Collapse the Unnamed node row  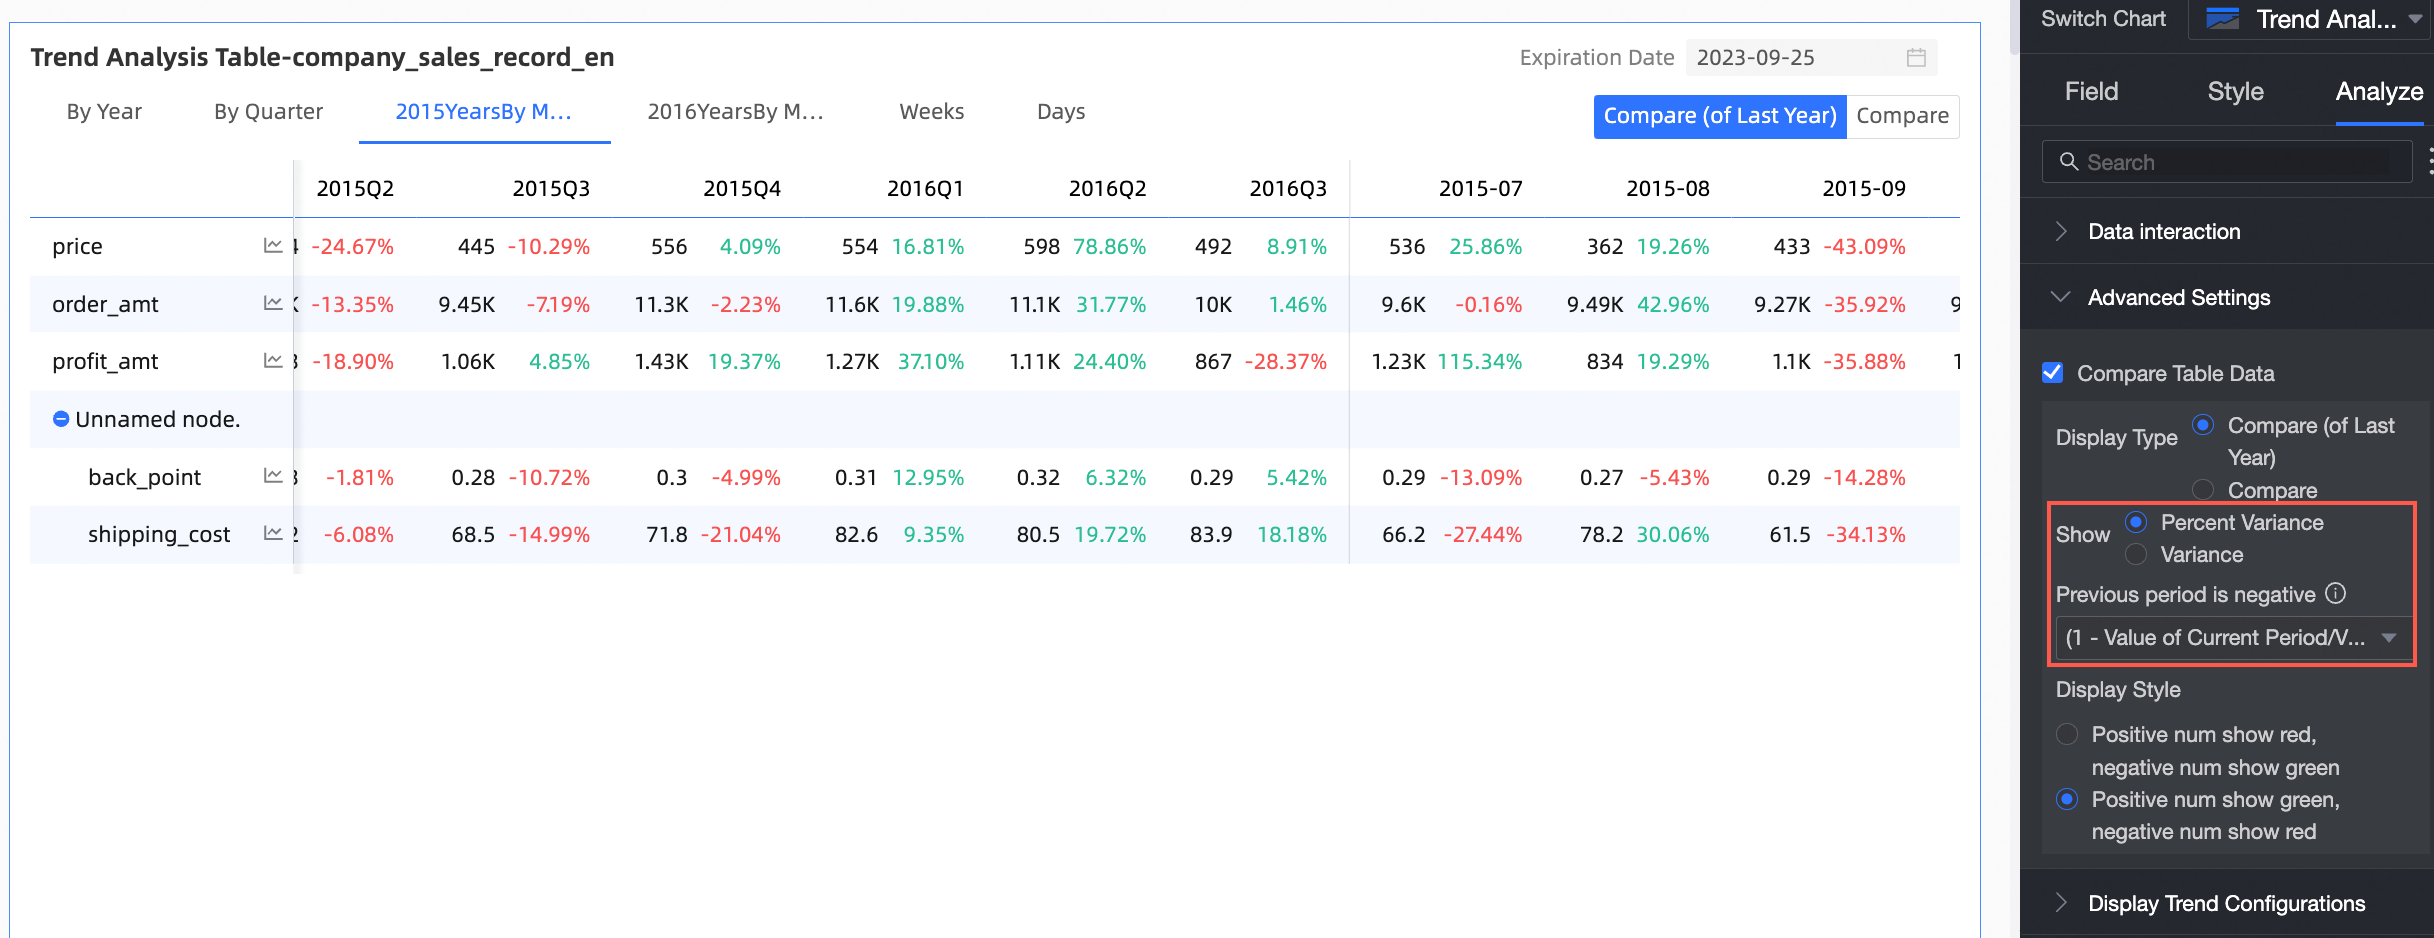point(61,419)
